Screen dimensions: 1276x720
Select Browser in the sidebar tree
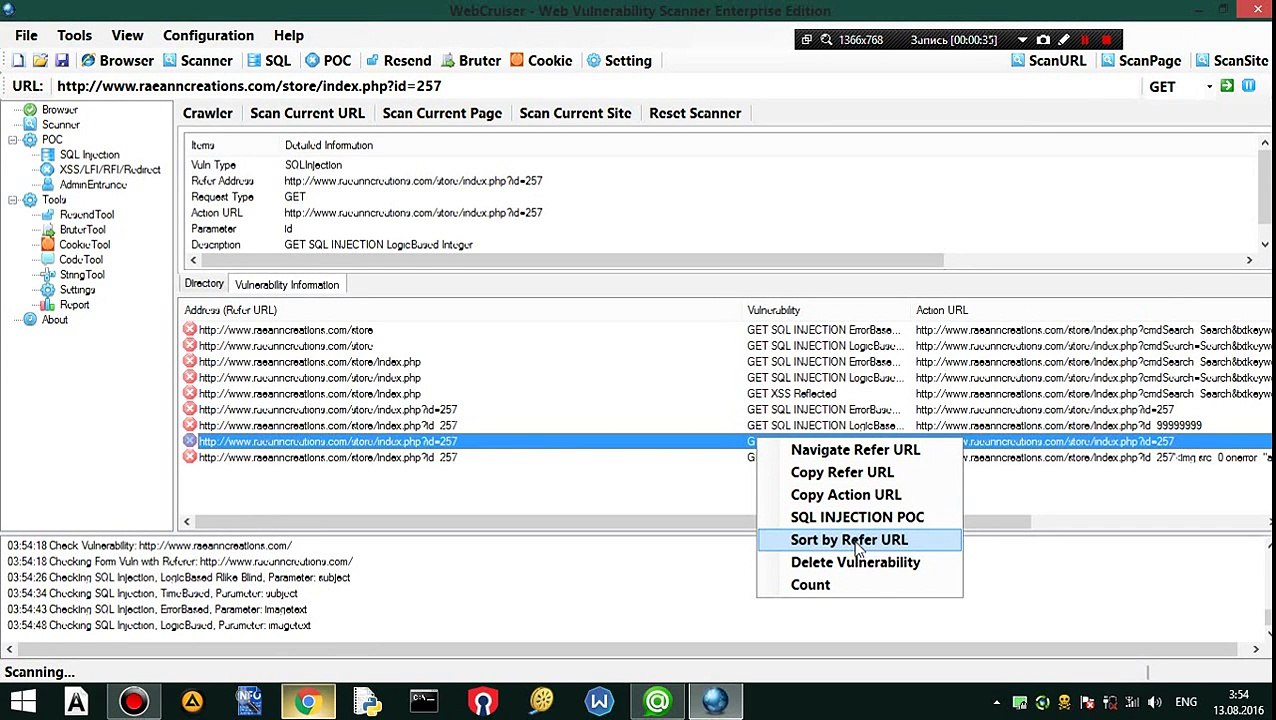[59, 110]
